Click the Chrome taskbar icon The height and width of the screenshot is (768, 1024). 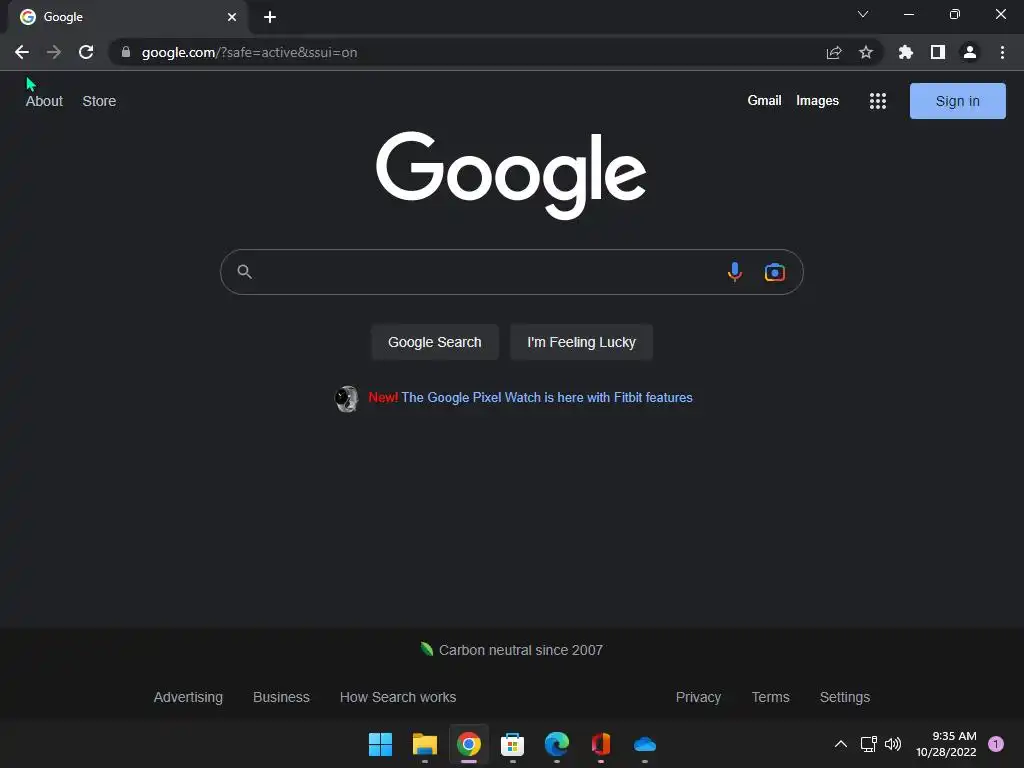tap(469, 744)
